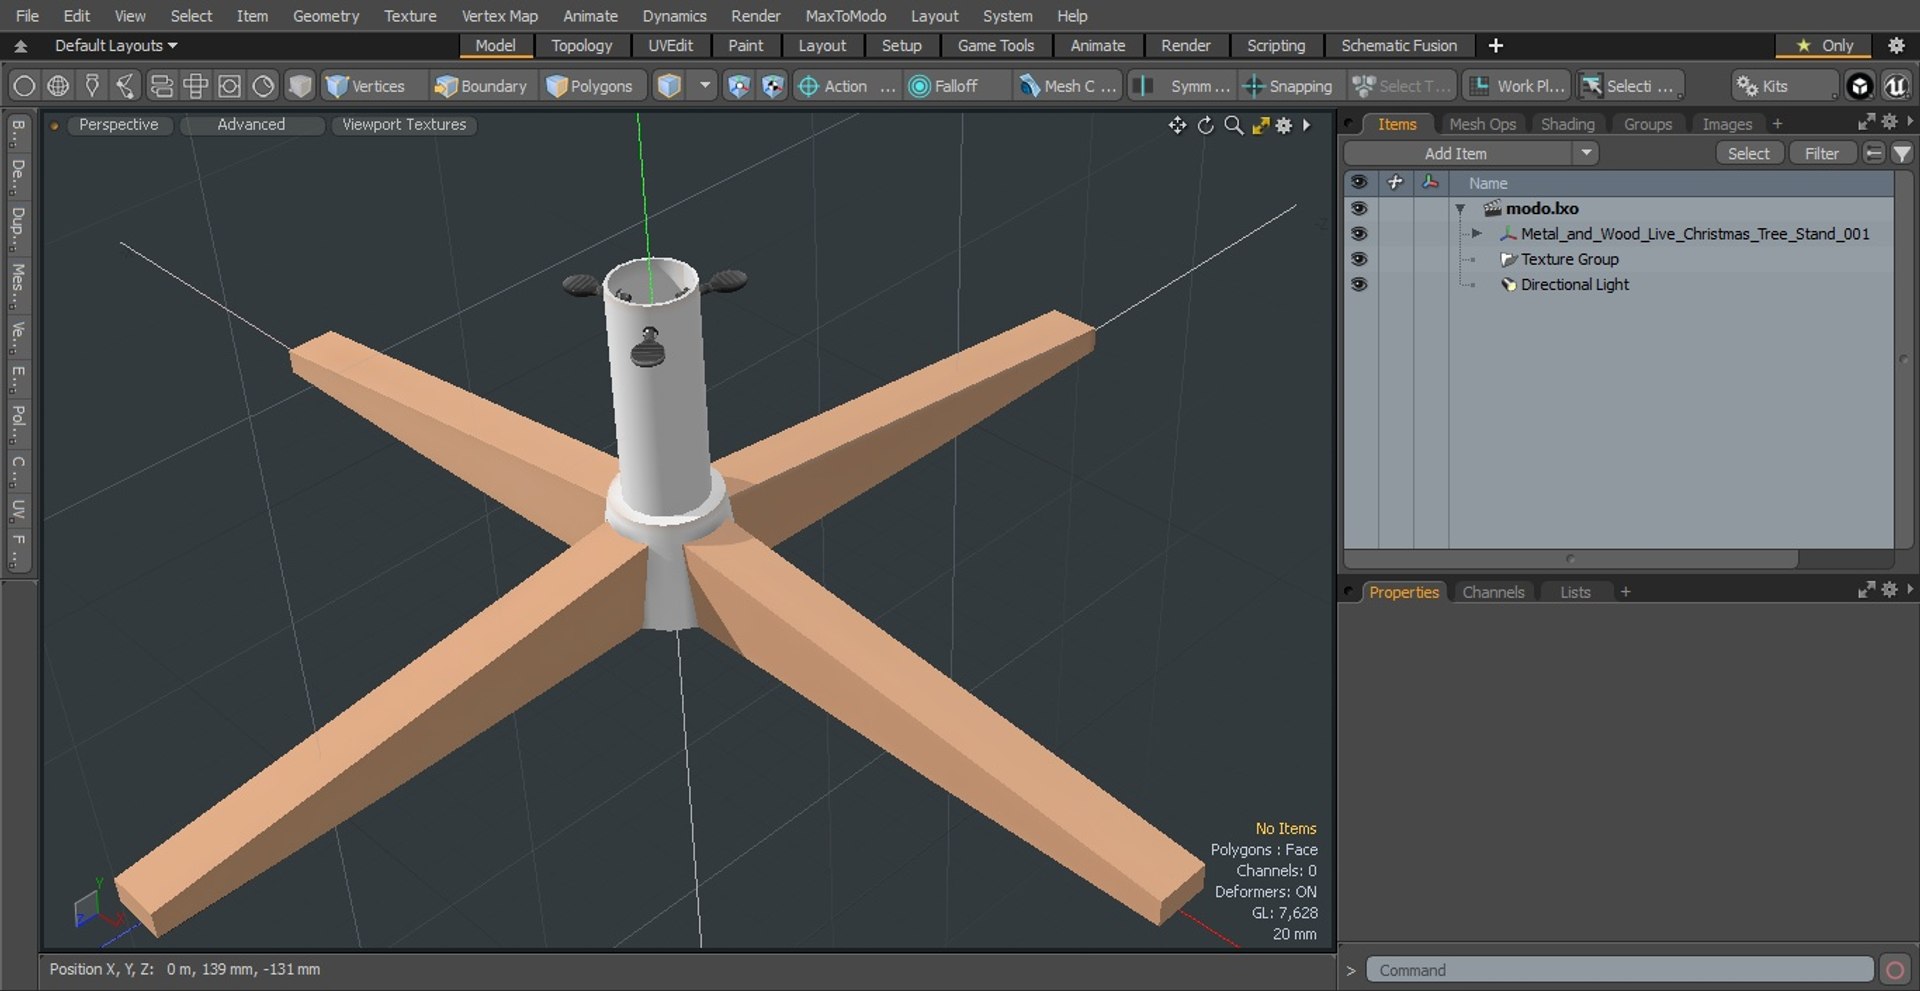Open the Add Item dropdown arrow

click(x=1586, y=153)
